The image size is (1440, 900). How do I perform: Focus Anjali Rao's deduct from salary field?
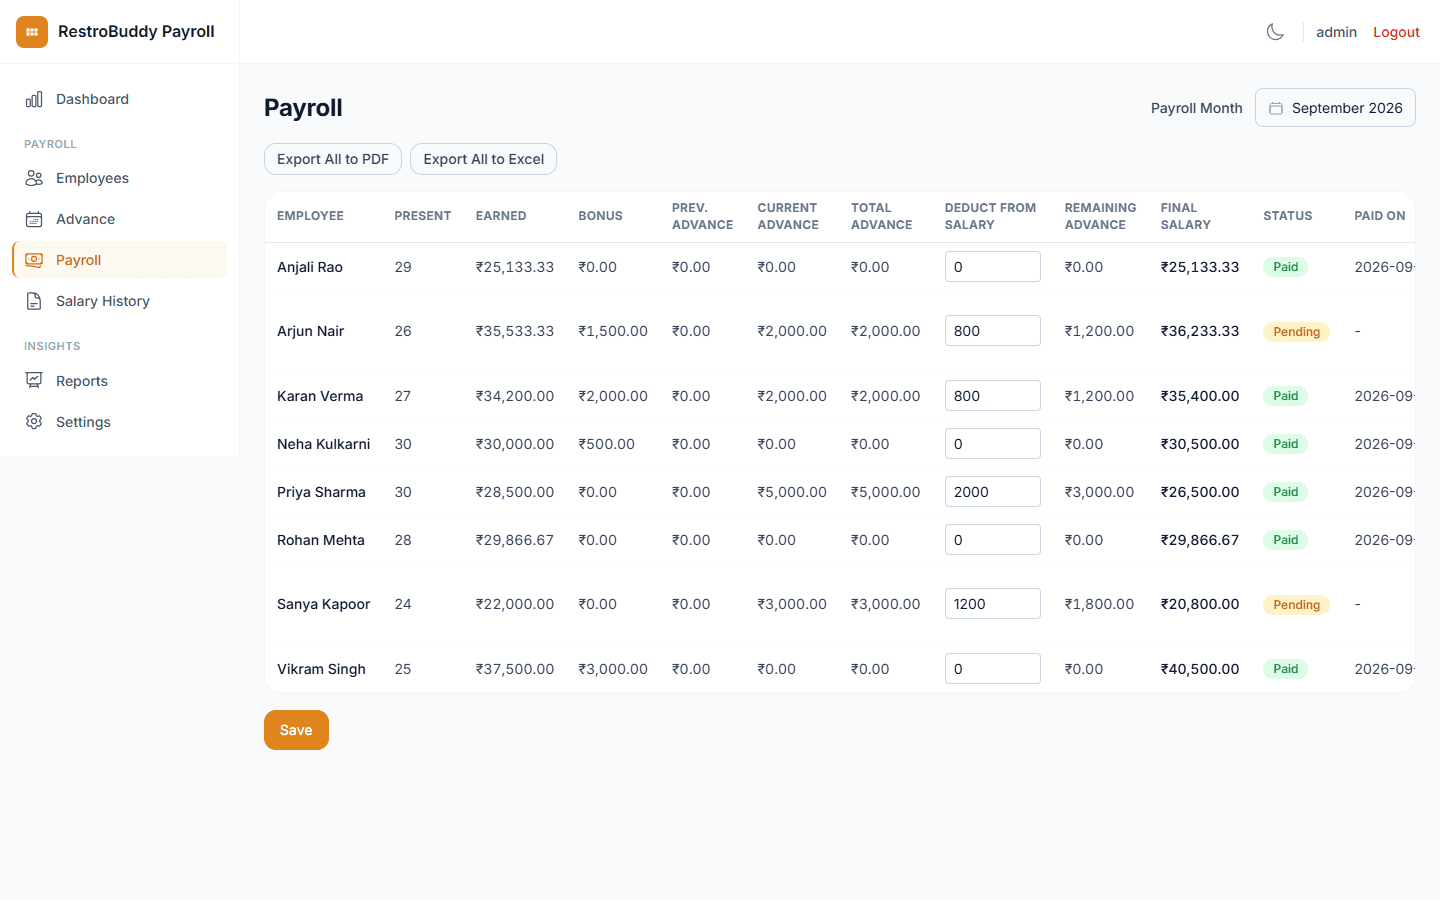[x=993, y=267]
